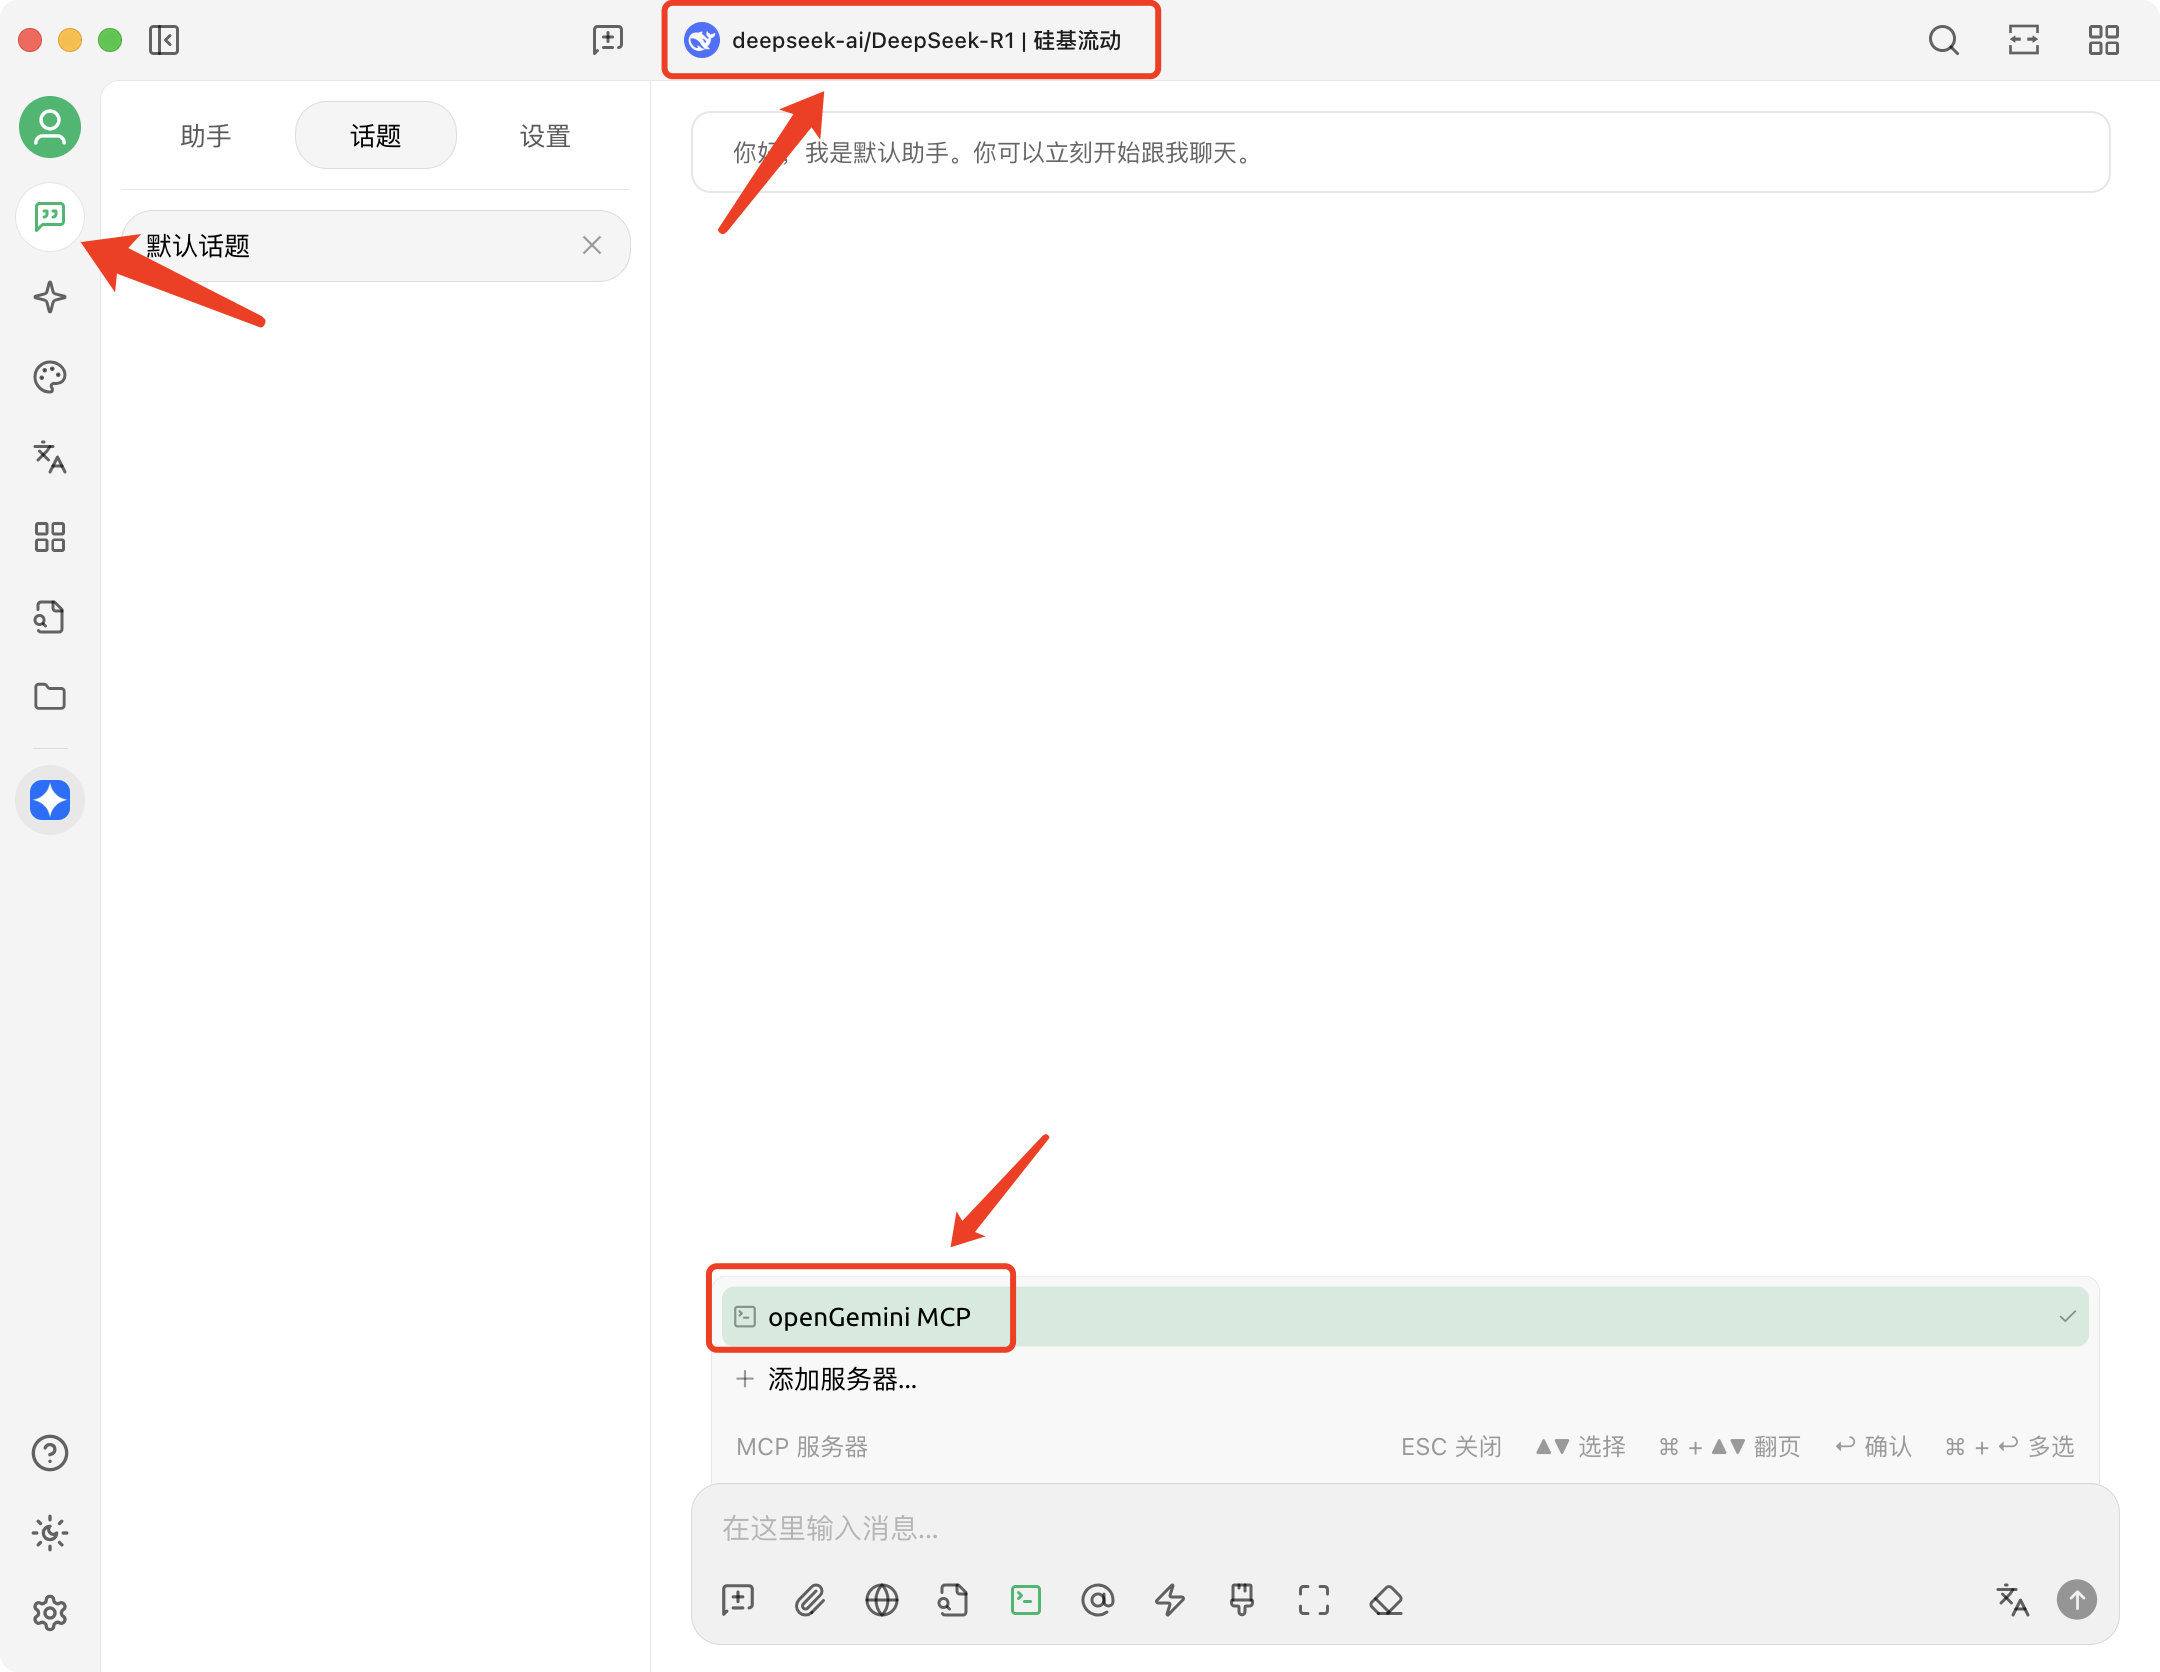Click the mention model @ icon
Viewport: 2160px width, 1672px height.
pyautogui.click(x=1097, y=1600)
